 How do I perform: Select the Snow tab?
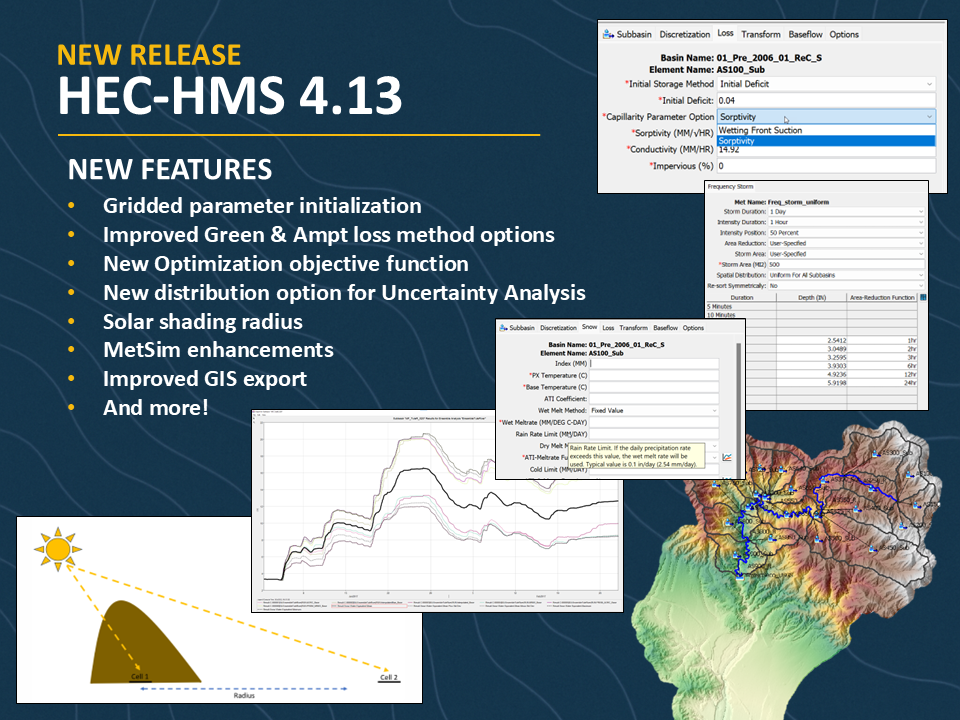(590, 328)
